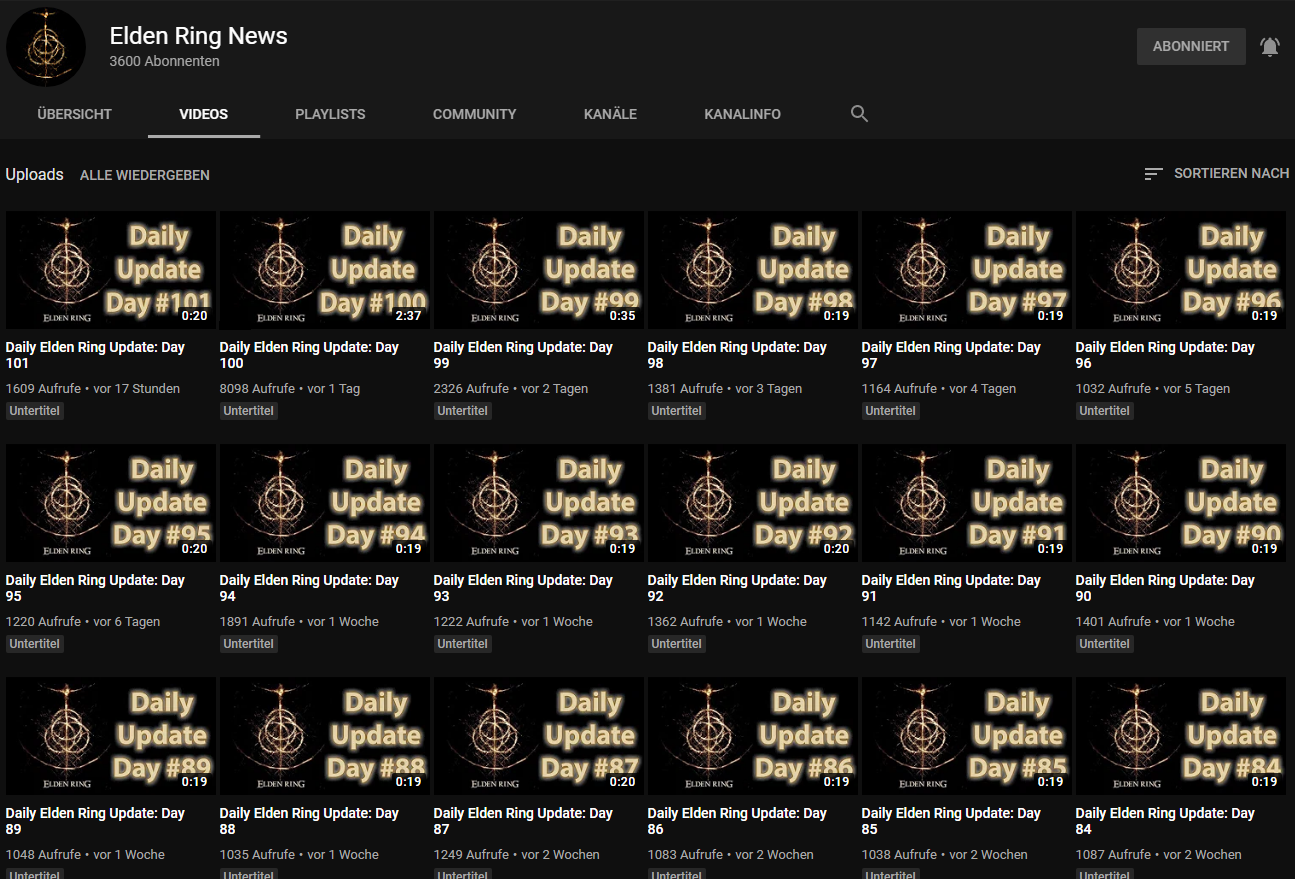This screenshot has height=879, width=1295.
Task: Open the KANÄLE tab
Action: 610,114
